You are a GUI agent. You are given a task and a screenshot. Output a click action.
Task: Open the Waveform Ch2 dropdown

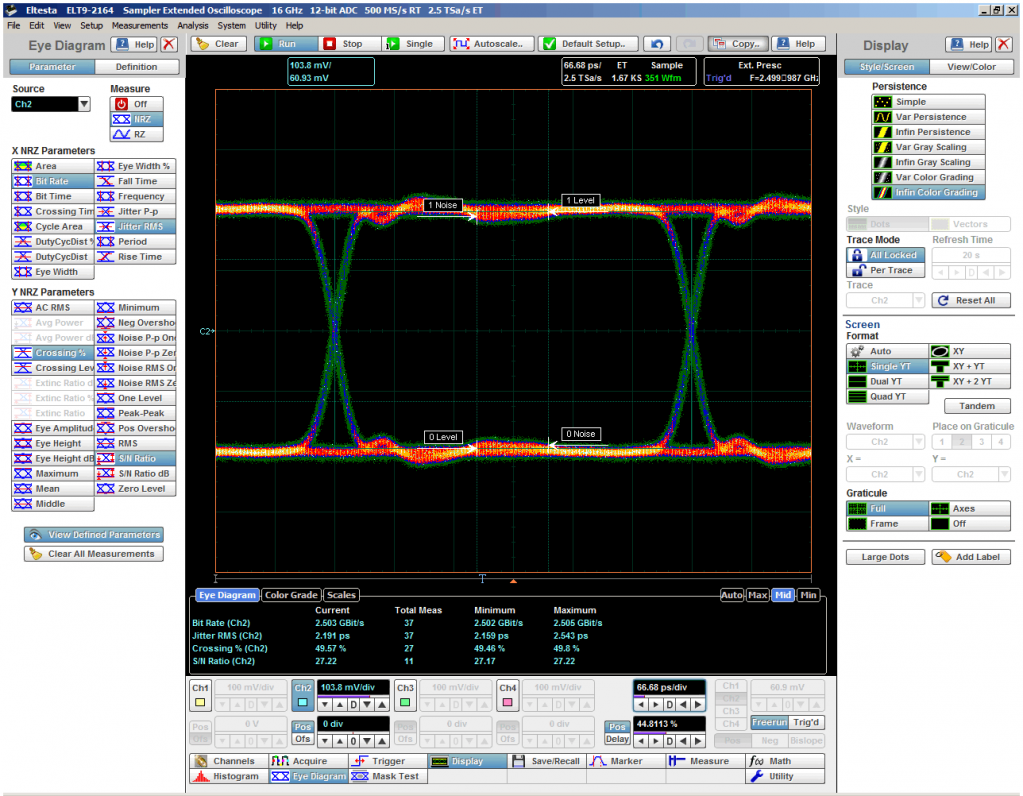pyautogui.click(x=885, y=441)
